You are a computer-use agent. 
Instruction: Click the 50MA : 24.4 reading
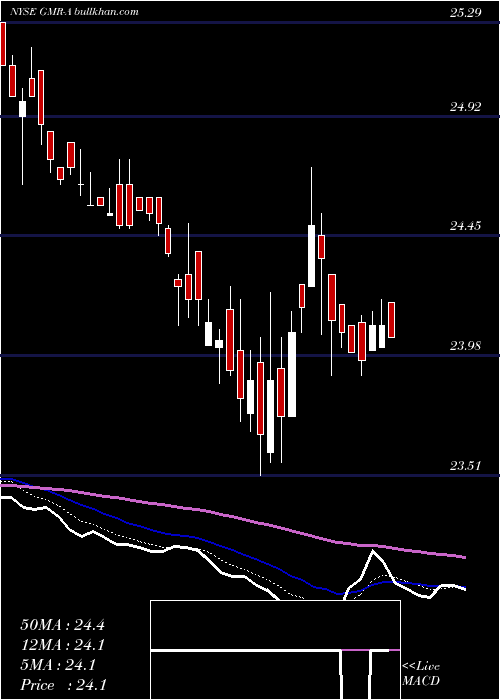coord(62,625)
